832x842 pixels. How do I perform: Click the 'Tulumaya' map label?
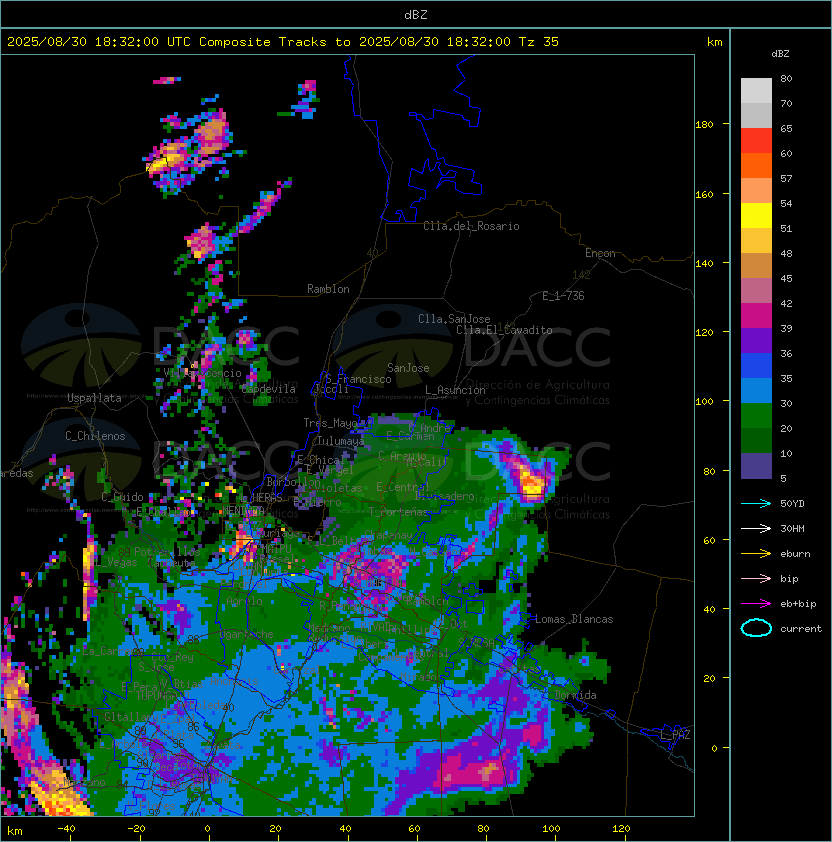coord(341,441)
